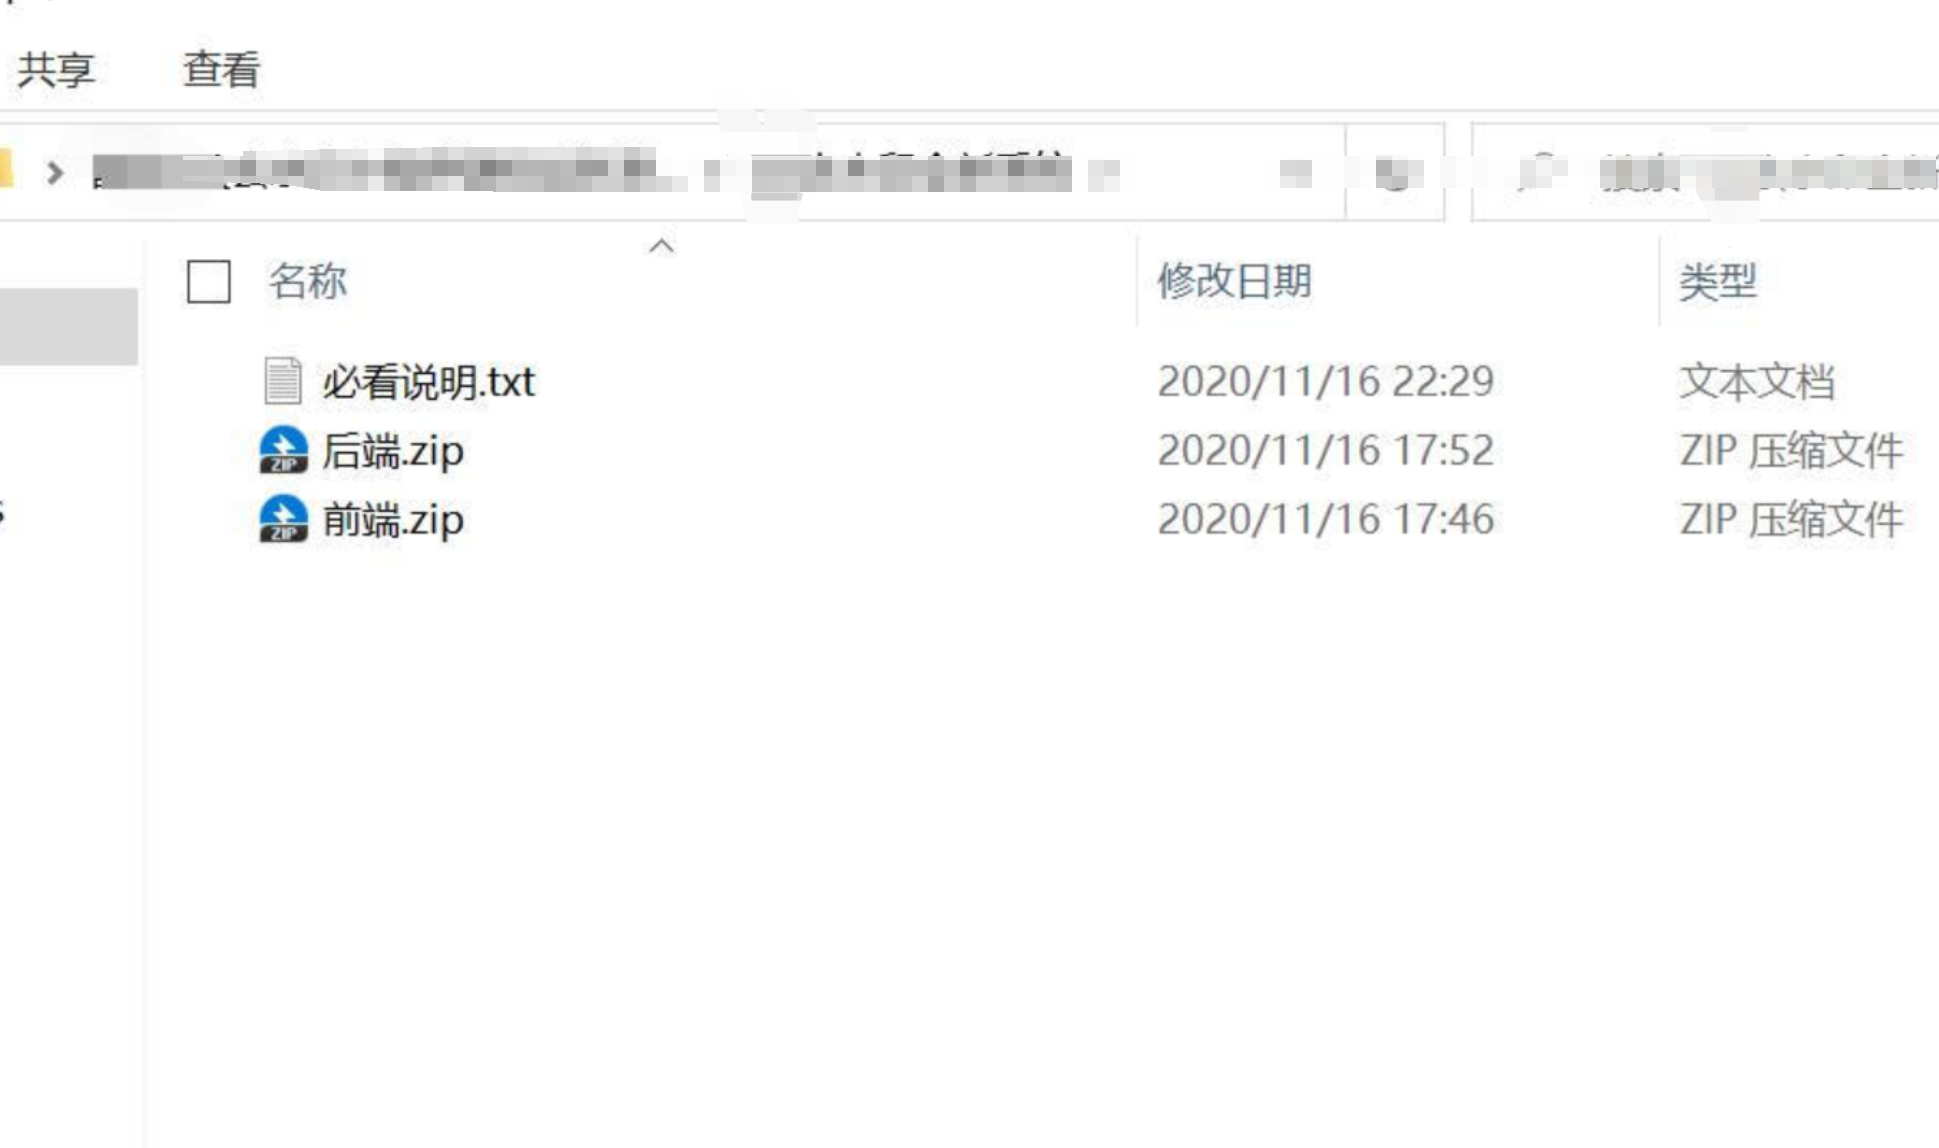Click the 名称 column header
1939x1148 pixels.
[x=307, y=281]
